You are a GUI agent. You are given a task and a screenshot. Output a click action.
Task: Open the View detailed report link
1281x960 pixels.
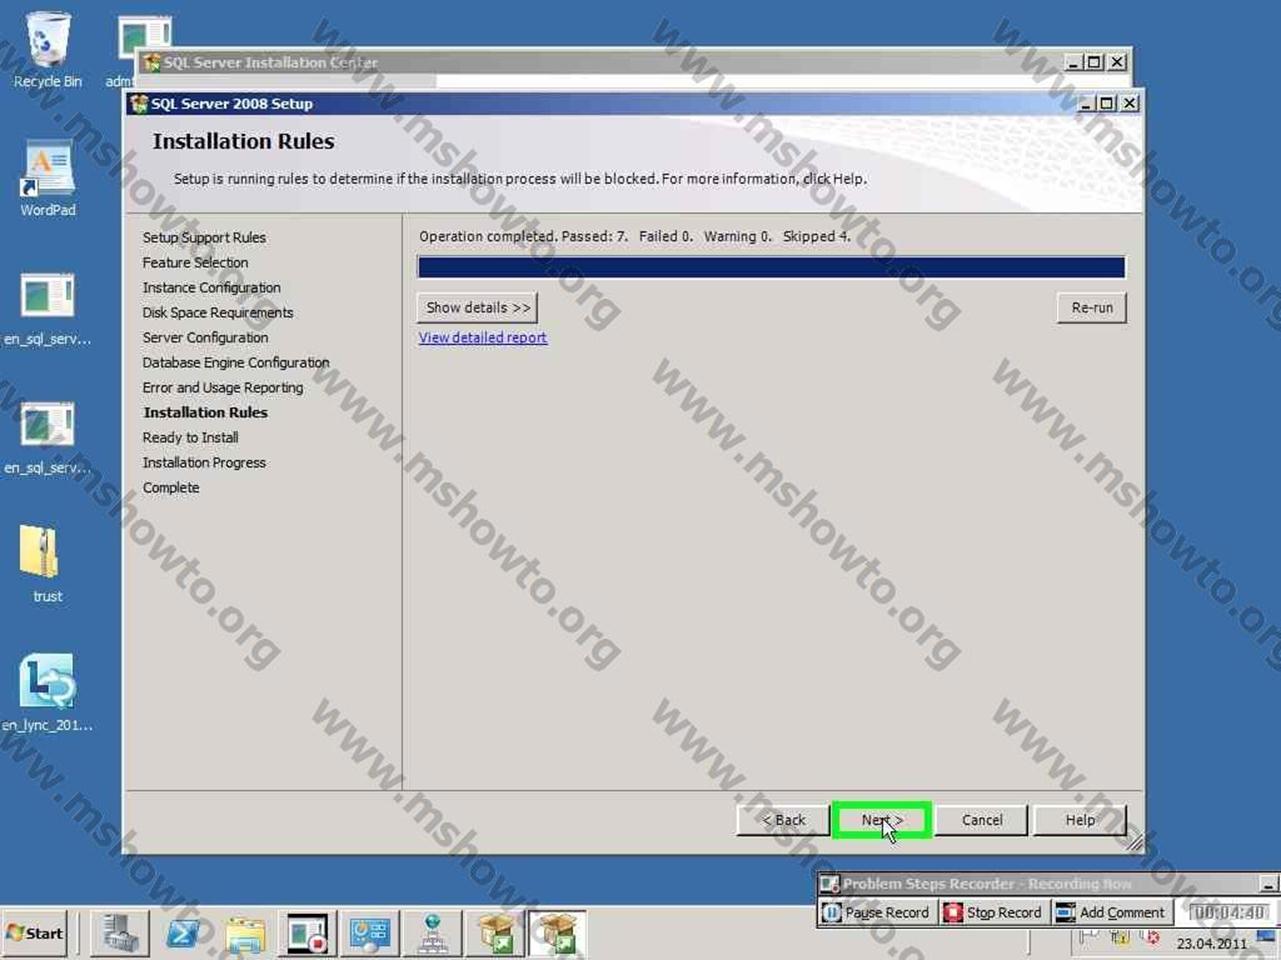click(483, 338)
